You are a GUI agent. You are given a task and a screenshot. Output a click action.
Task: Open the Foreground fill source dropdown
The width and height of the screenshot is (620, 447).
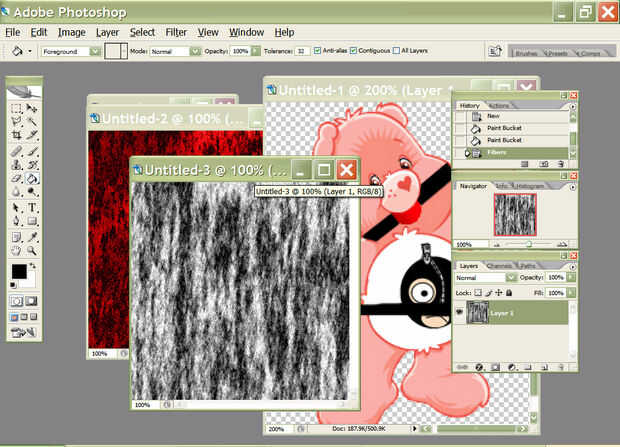tap(95, 51)
